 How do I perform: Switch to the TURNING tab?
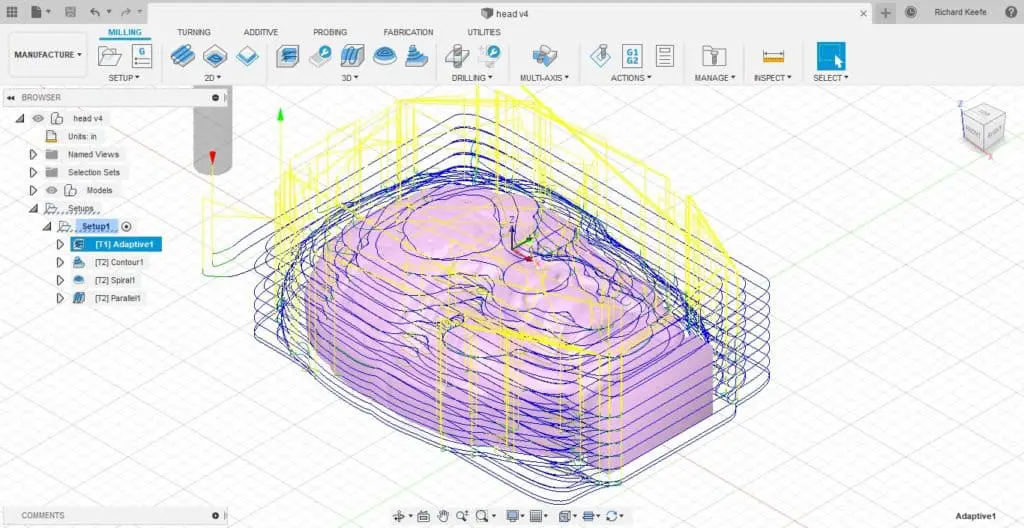[x=194, y=32]
